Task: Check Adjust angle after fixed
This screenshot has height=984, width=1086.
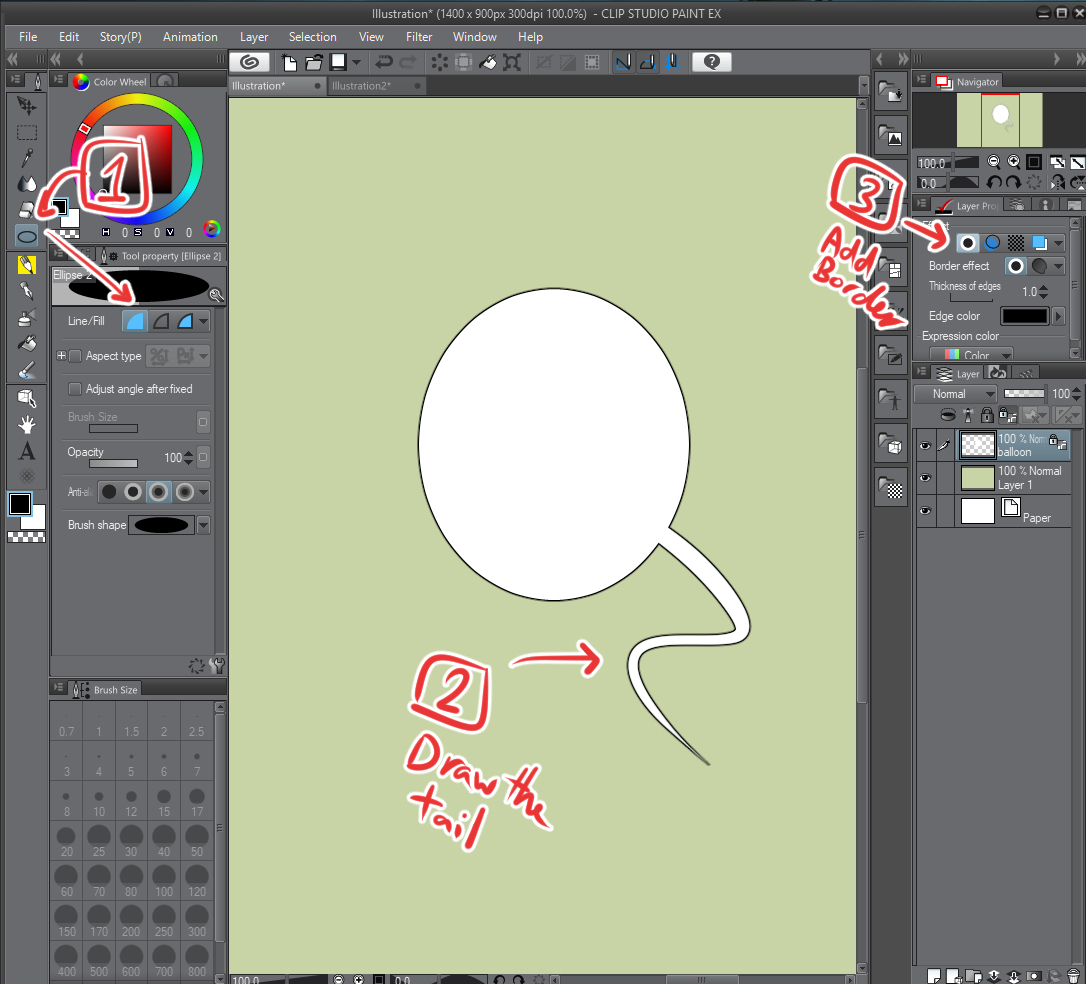Action: click(75, 389)
